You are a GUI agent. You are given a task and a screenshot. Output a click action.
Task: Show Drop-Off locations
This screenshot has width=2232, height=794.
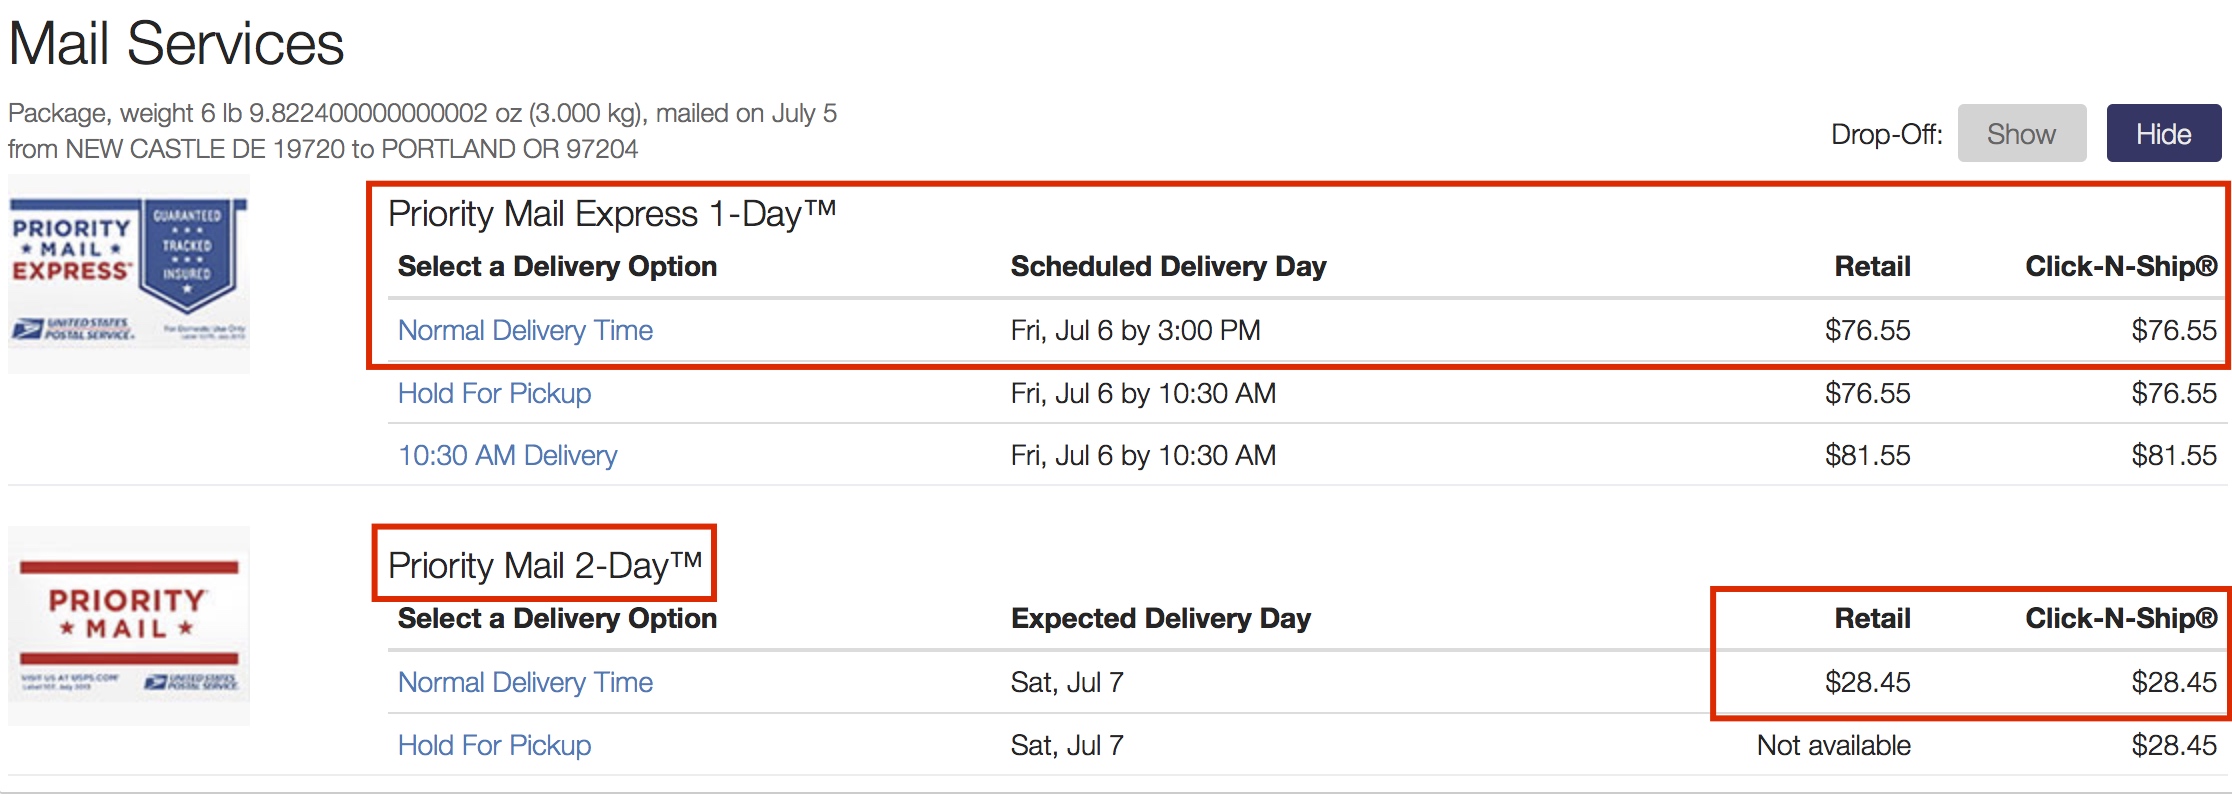[x=2021, y=133]
